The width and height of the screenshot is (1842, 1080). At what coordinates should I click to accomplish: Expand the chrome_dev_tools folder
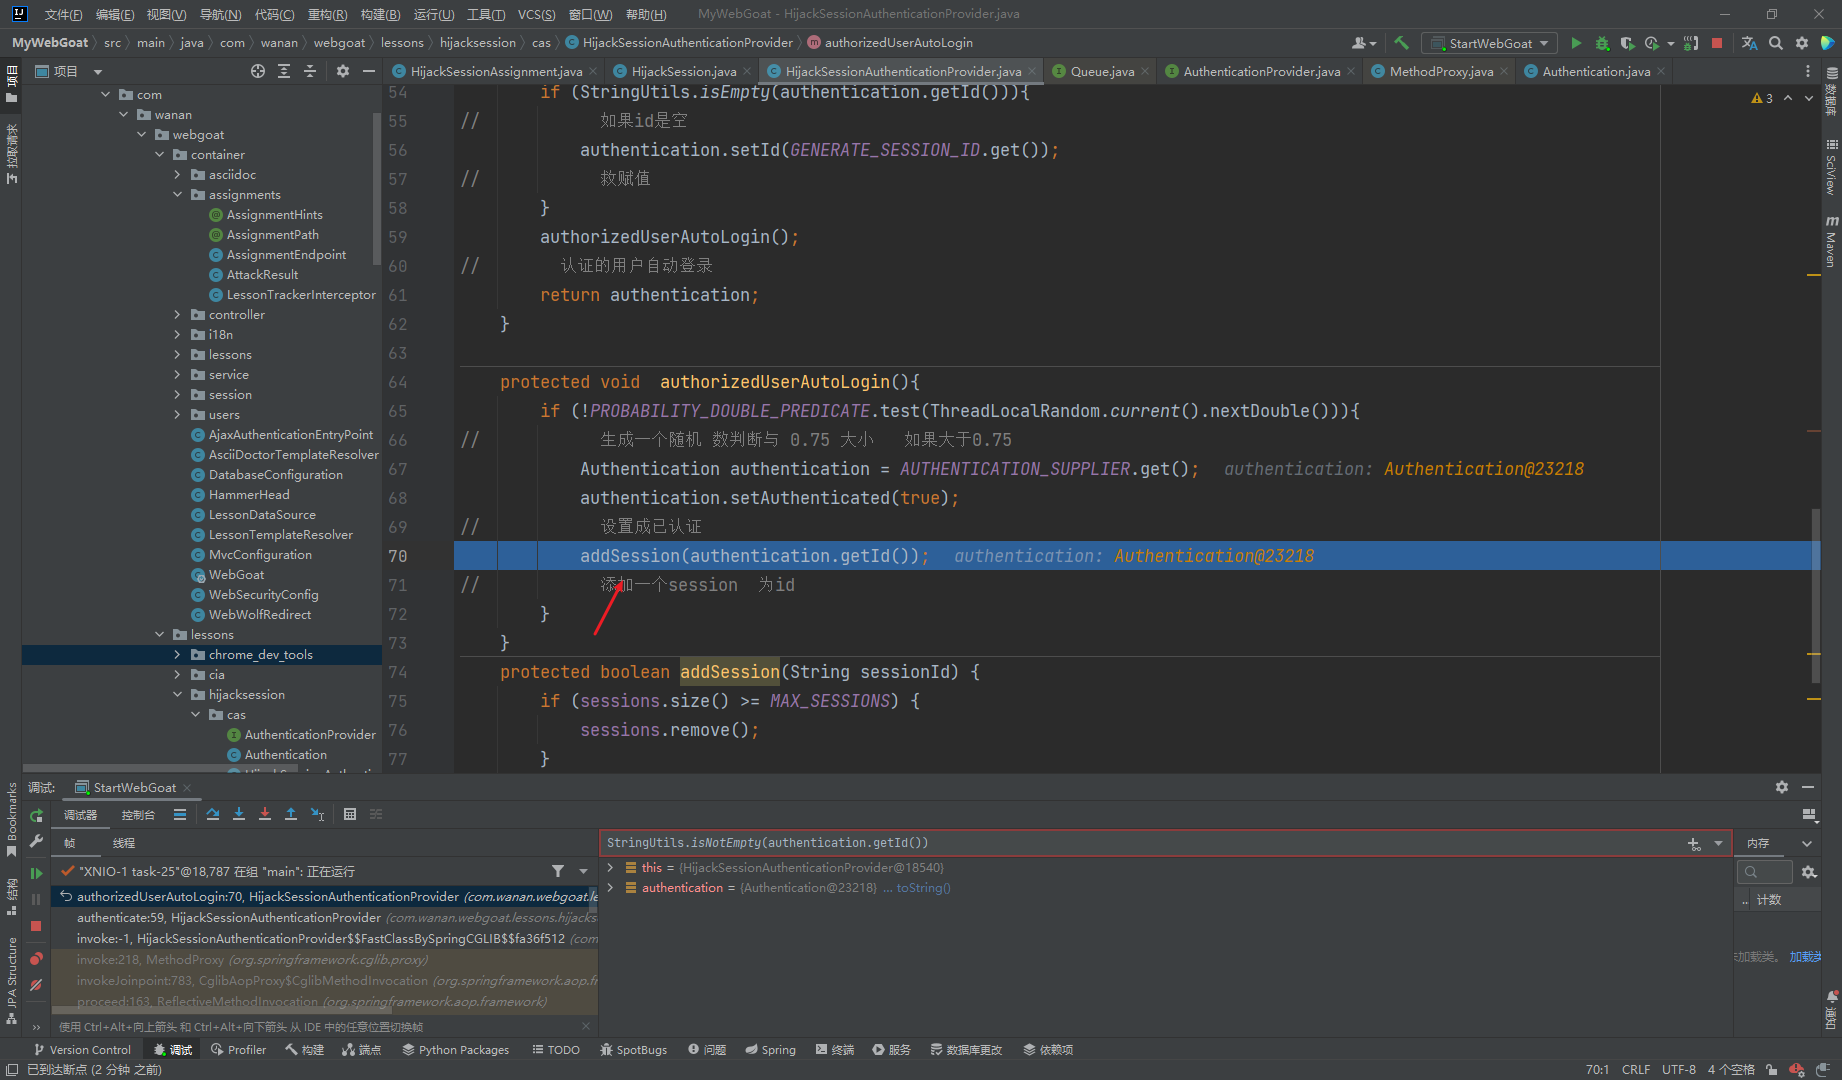tap(178, 655)
